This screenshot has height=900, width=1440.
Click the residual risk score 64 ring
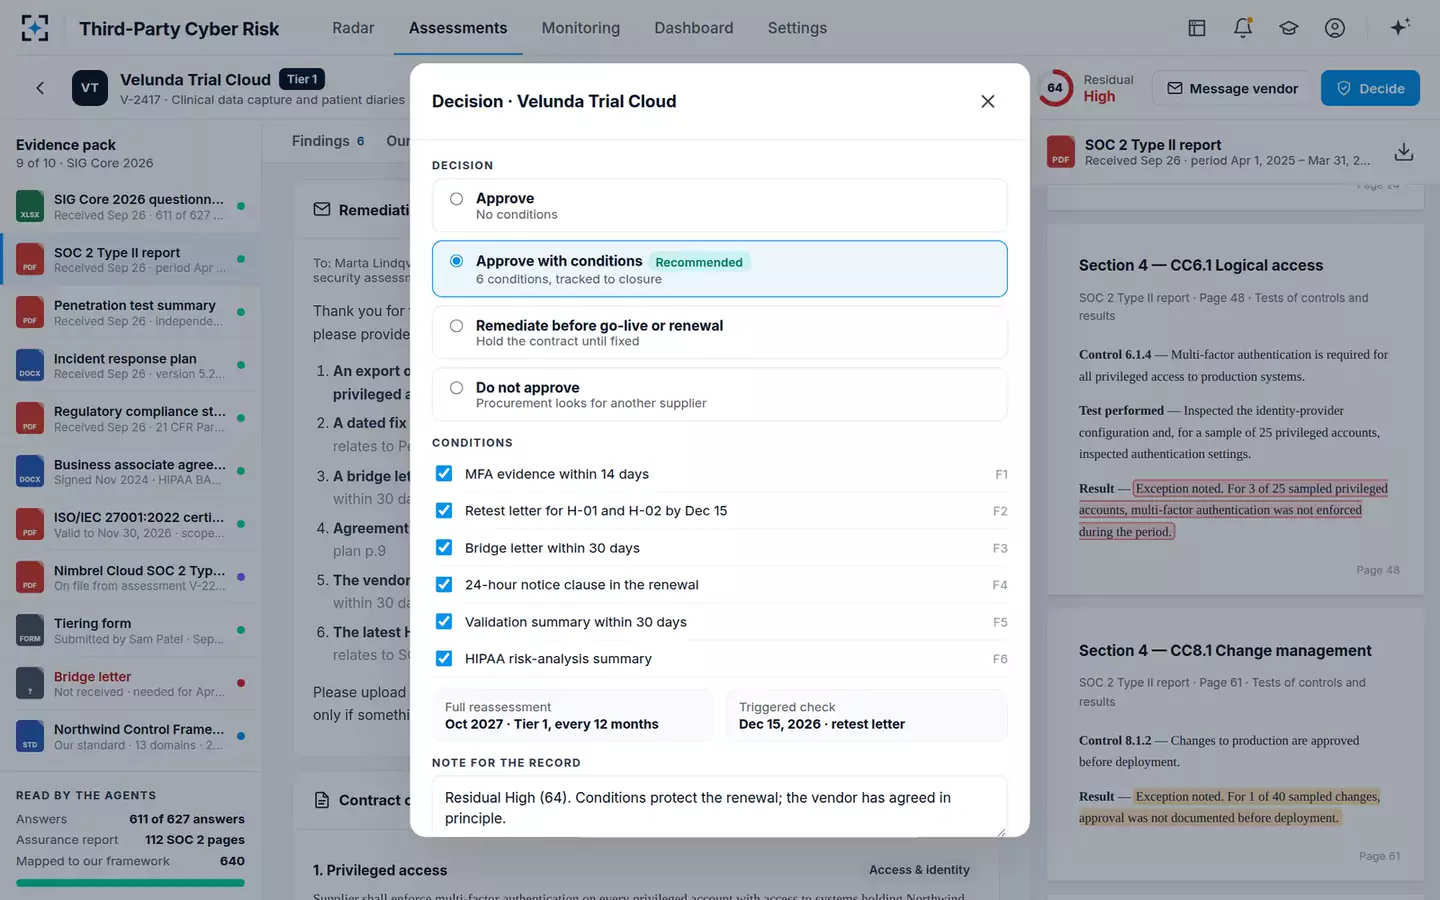tap(1055, 88)
